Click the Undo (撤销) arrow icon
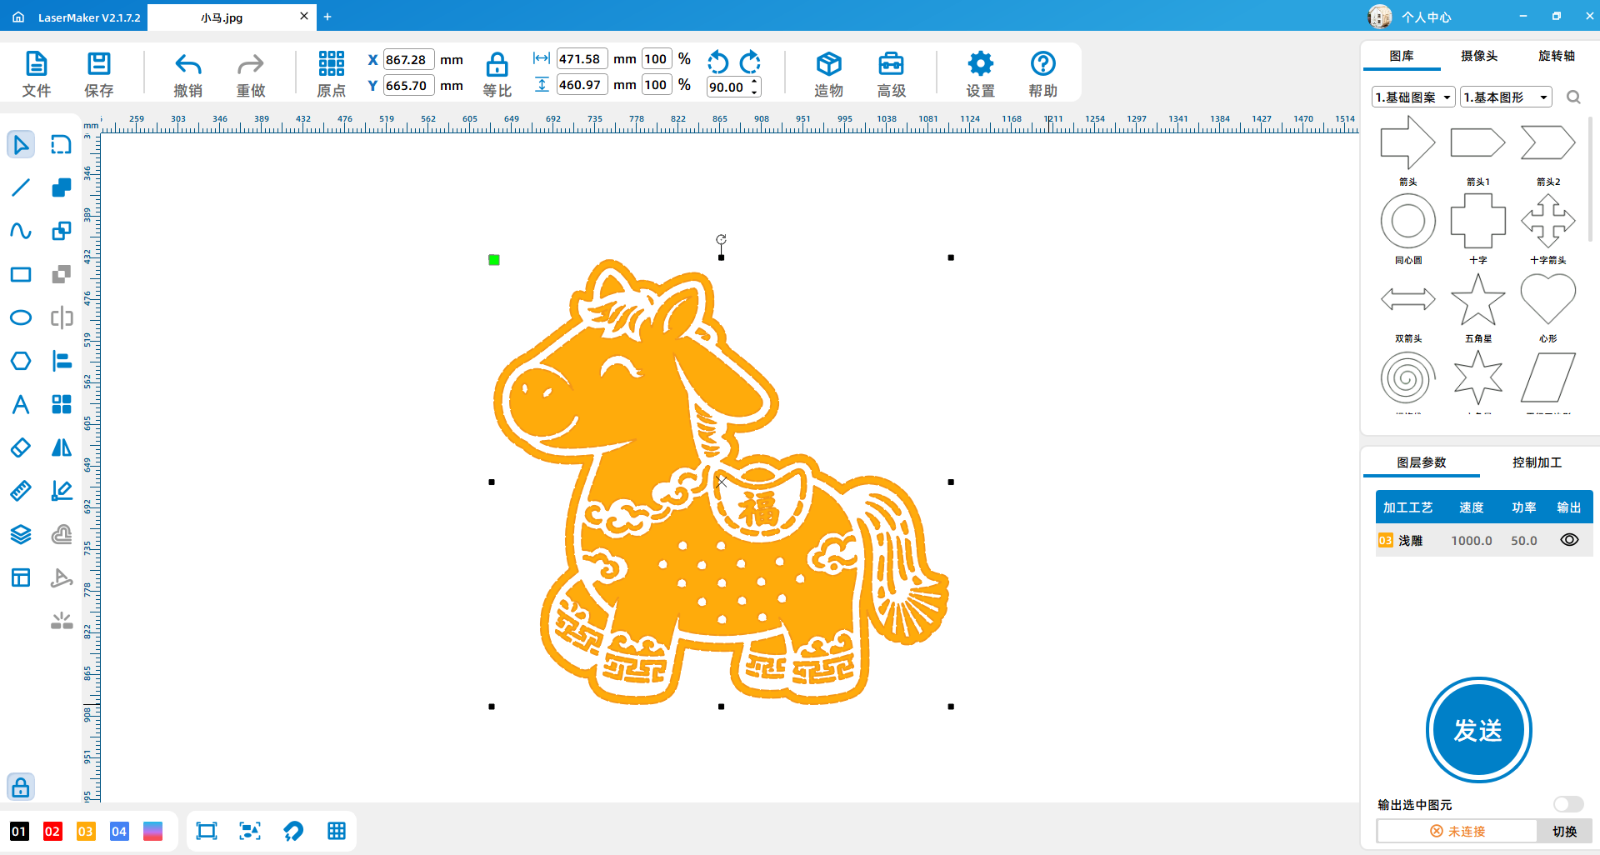This screenshot has width=1600, height=855. pos(188,65)
